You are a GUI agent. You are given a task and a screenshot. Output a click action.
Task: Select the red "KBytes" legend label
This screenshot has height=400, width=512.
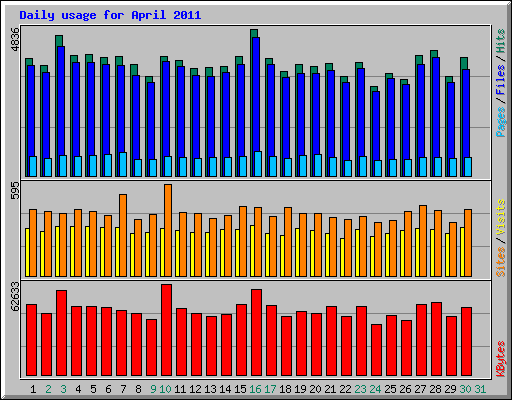[500, 359]
